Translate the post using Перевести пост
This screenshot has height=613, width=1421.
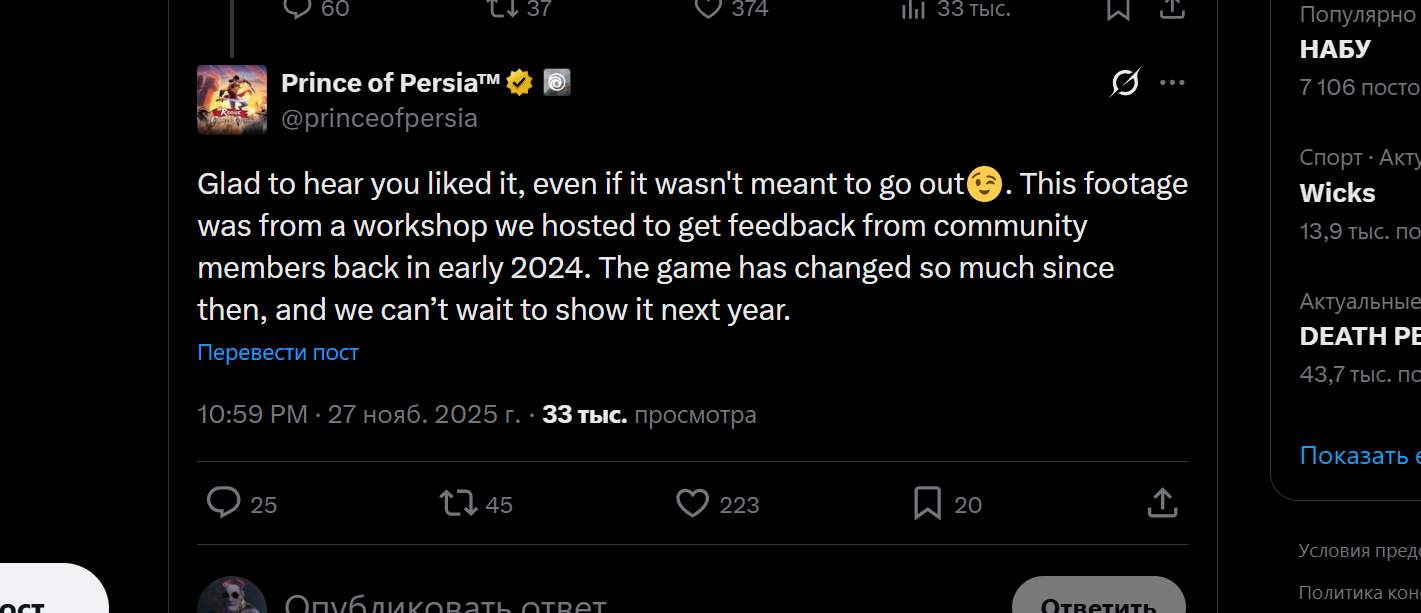tap(278, 351)
